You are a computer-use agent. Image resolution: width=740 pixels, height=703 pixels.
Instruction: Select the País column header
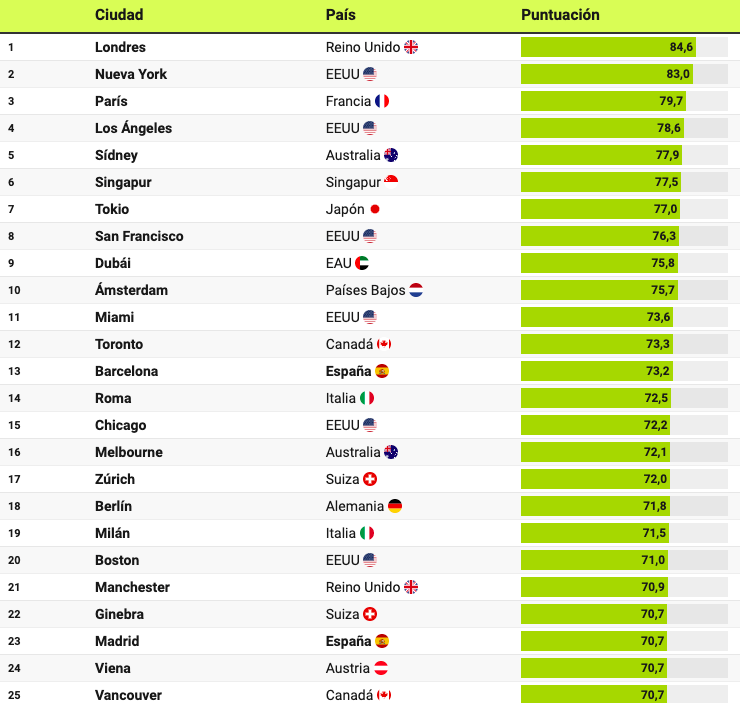[x=340, y=15]
